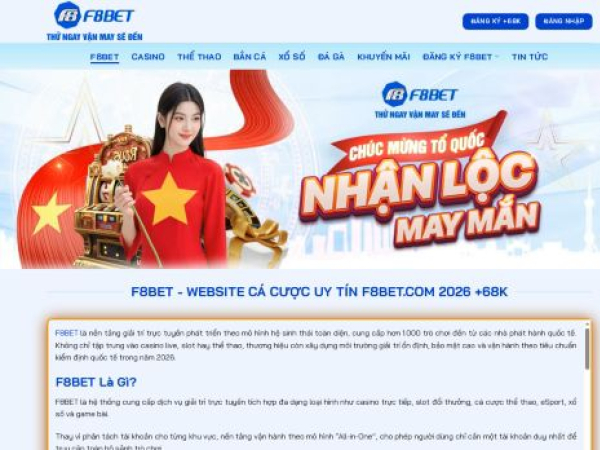Open the TIN TỨC news tab
This screenshot has height=450, width=600.
pos(530,57)
